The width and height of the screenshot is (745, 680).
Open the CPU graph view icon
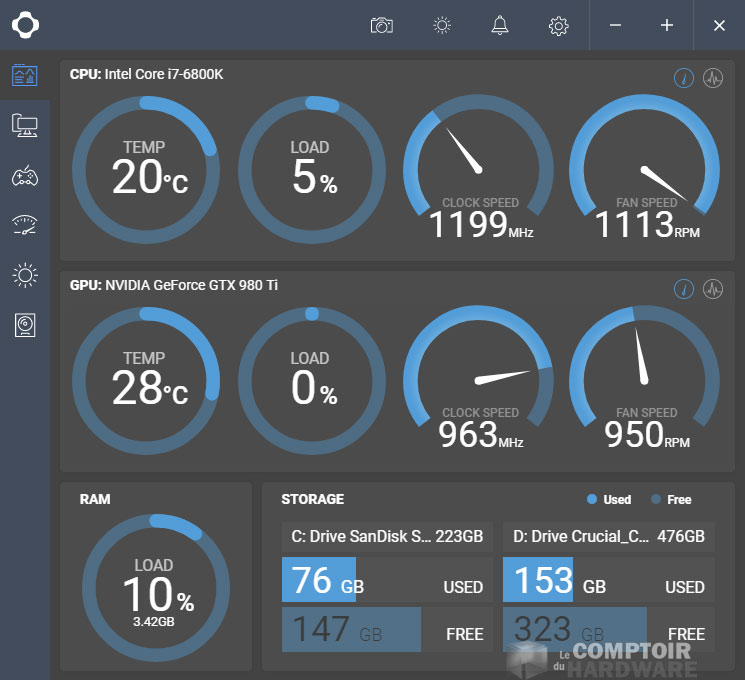click(x=713, y=79)
